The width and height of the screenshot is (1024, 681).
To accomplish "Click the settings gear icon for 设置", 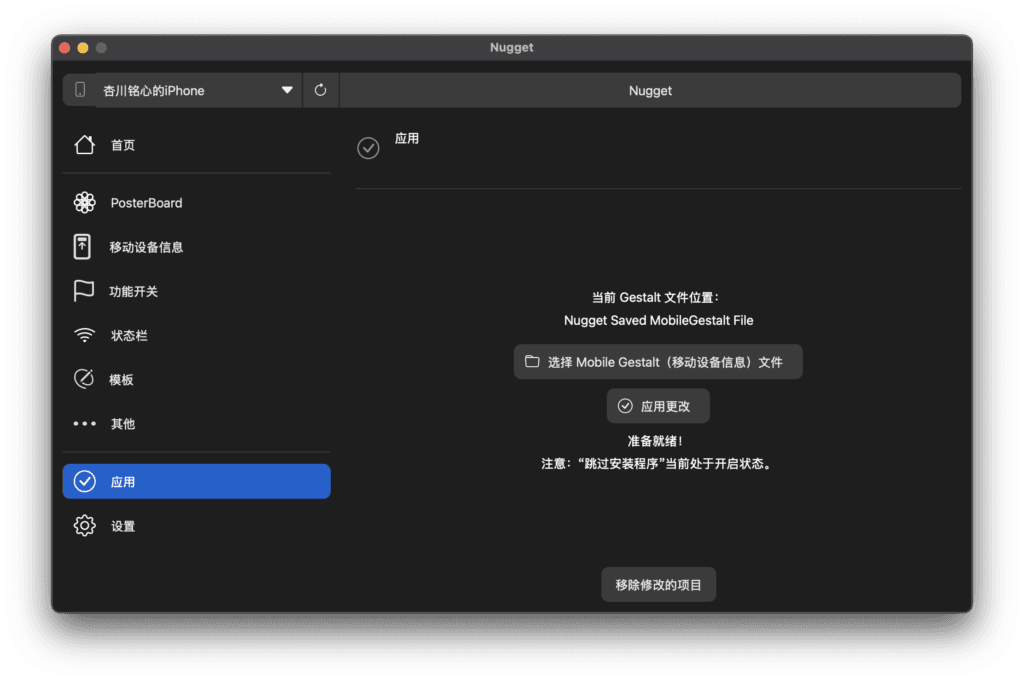I will pos(85,525).
